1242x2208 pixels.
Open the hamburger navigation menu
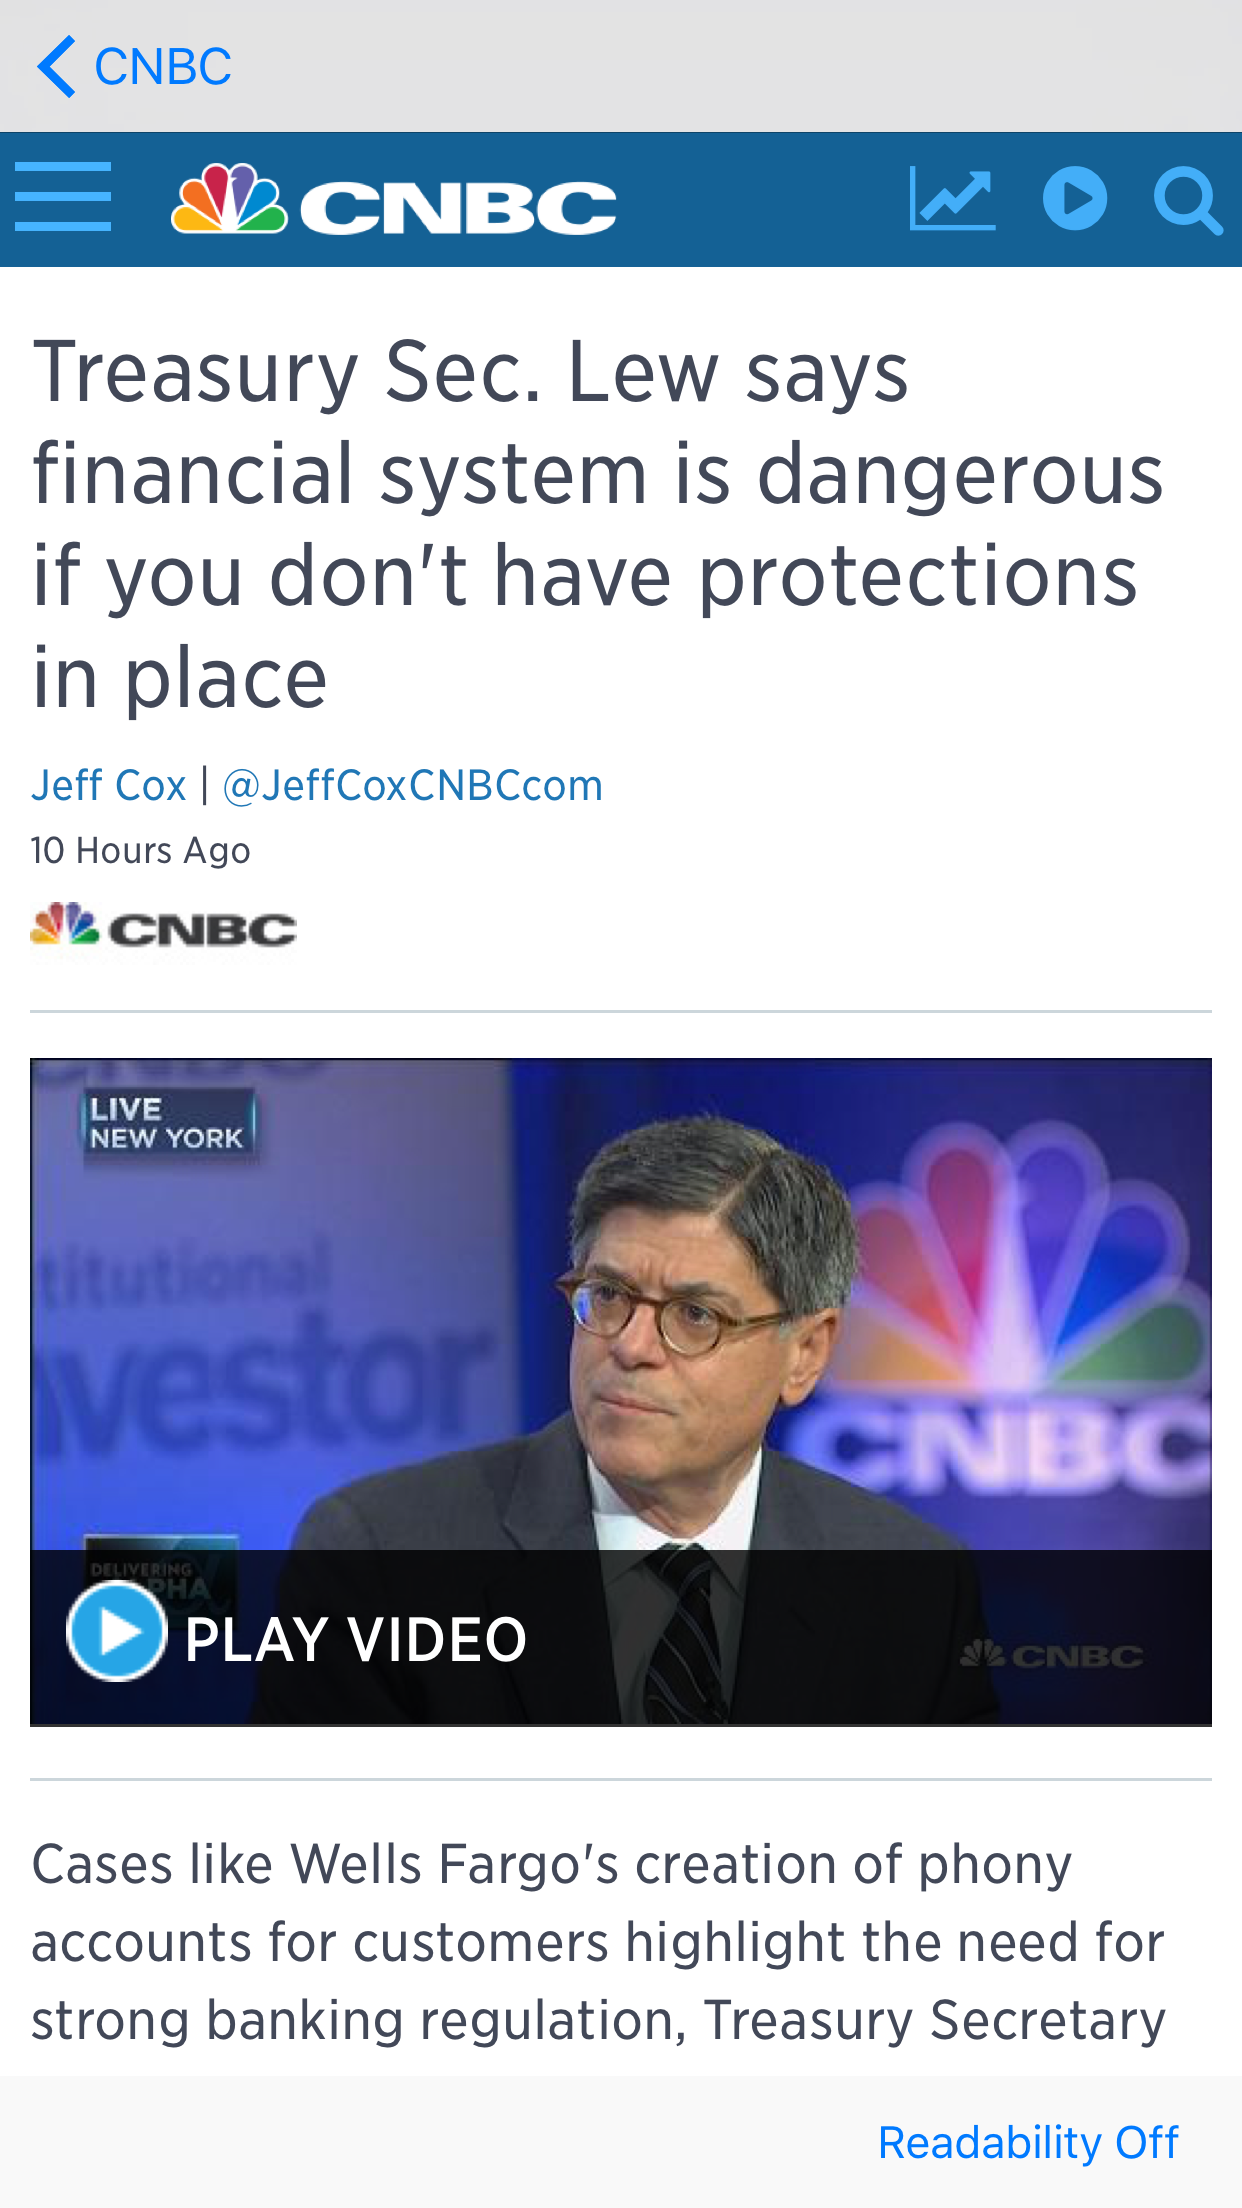click(63, 198)
